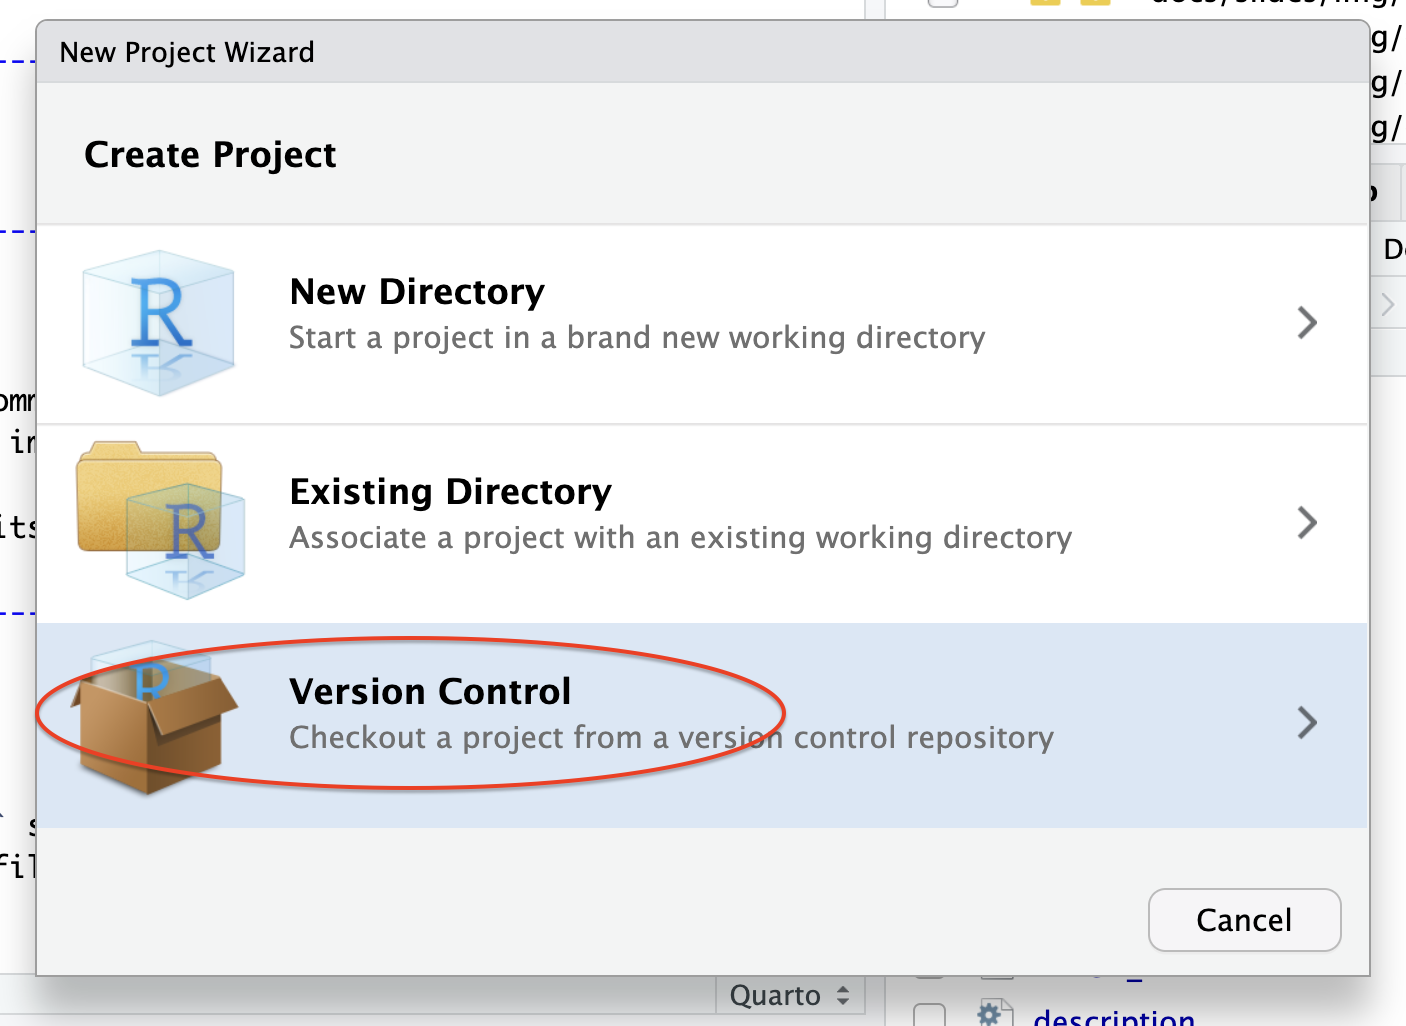Click the New Directory R cube icon
This screenshot has height=1026, width=1406.
(x=159, y=322)
